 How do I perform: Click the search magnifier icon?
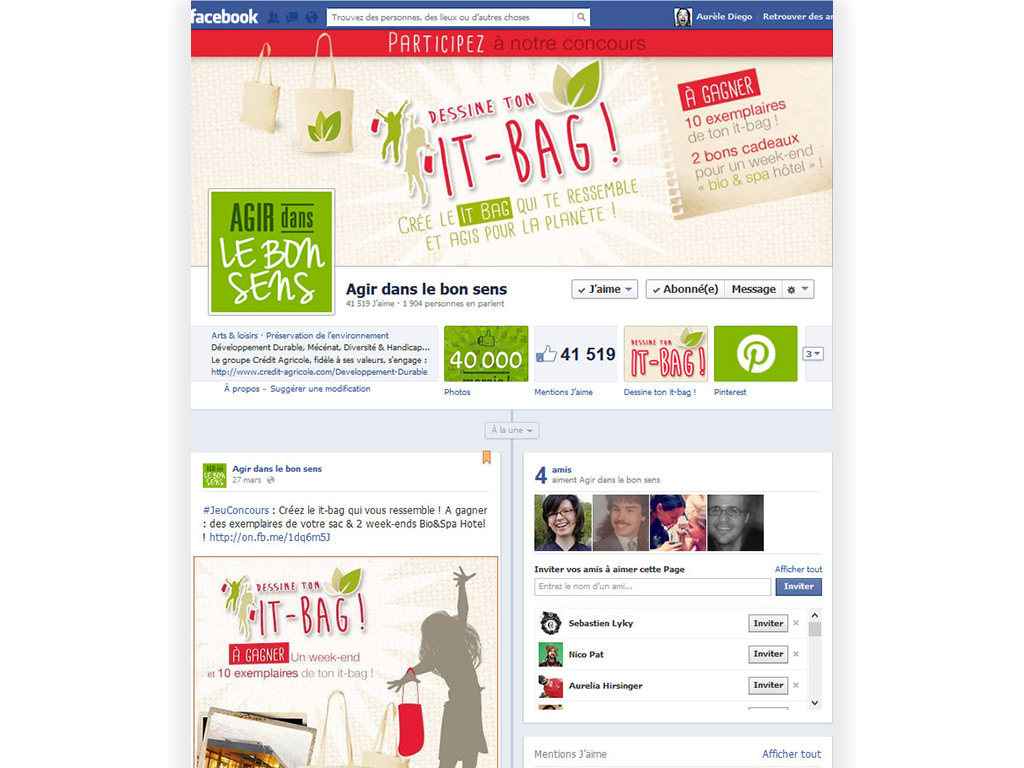tap(581, 17)
